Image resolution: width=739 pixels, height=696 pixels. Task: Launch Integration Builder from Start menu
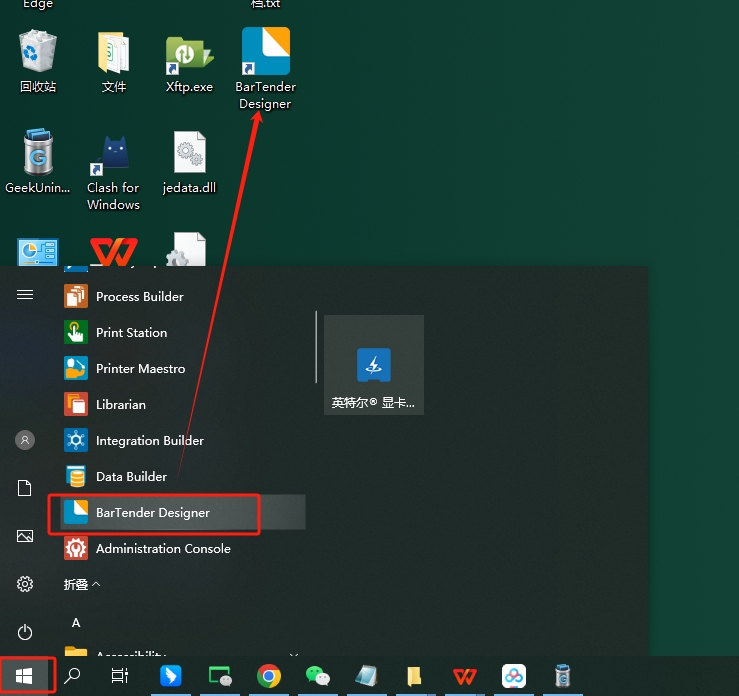[x=184, y=441]
